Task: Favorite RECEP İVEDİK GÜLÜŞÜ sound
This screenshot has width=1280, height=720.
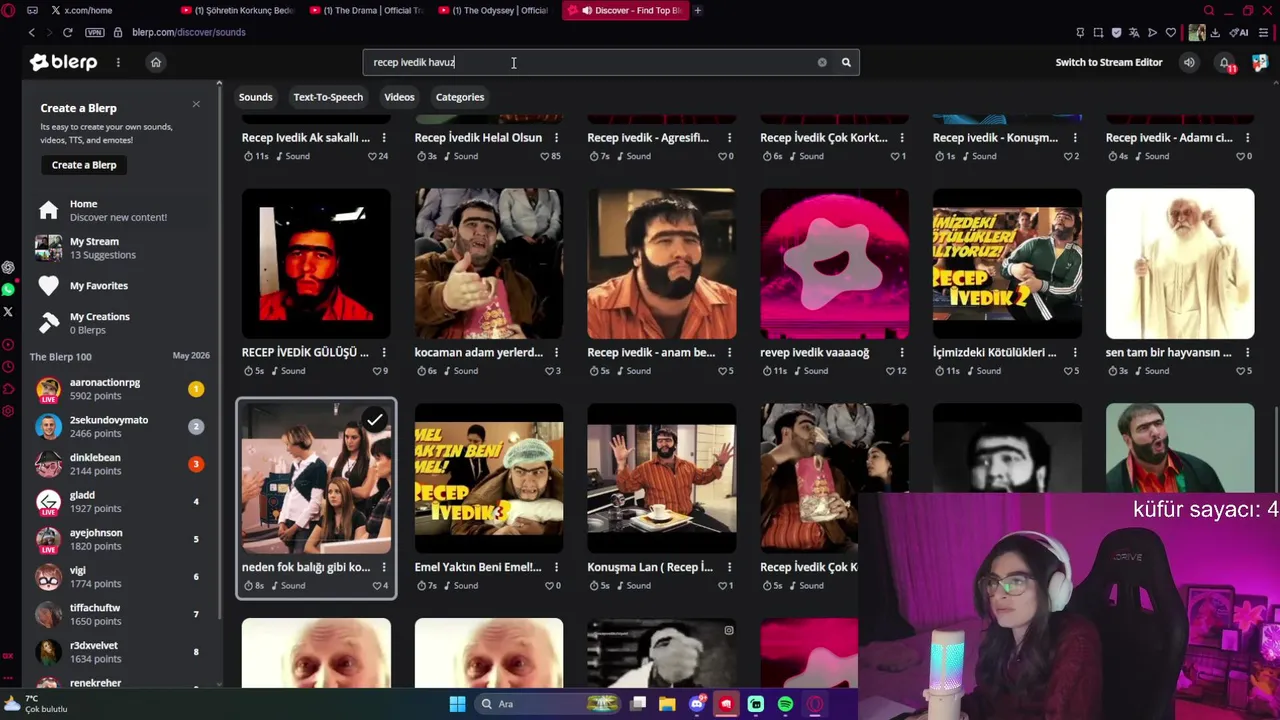Action: tap(376, 371)
